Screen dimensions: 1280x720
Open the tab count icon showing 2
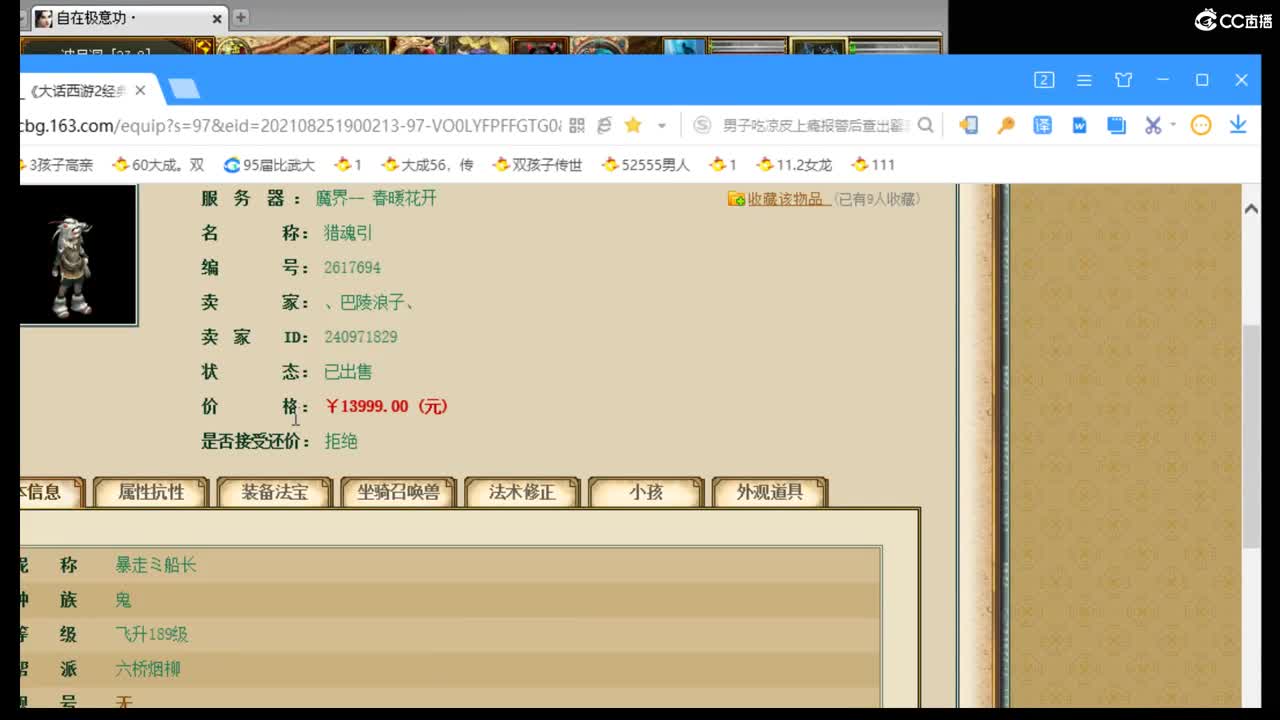click(x=1044, y=80)
